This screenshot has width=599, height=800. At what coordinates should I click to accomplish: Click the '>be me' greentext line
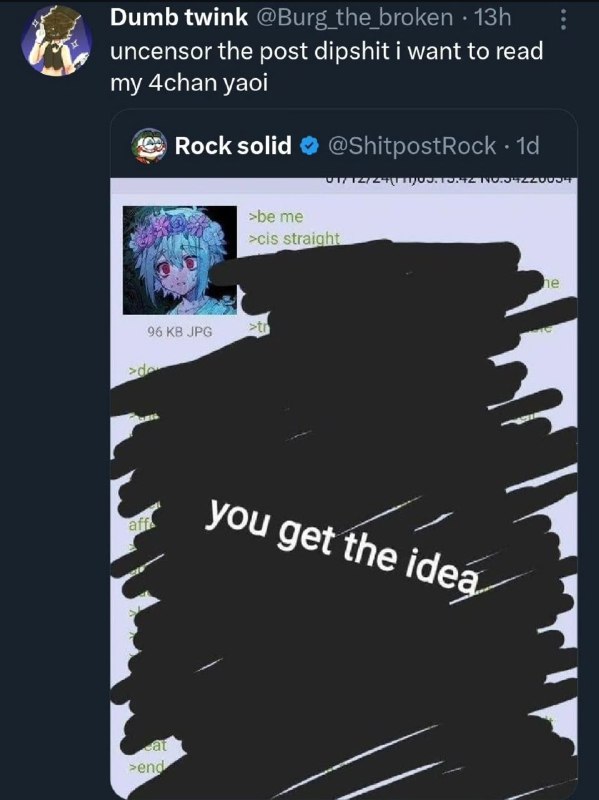(x=276, y=217)
